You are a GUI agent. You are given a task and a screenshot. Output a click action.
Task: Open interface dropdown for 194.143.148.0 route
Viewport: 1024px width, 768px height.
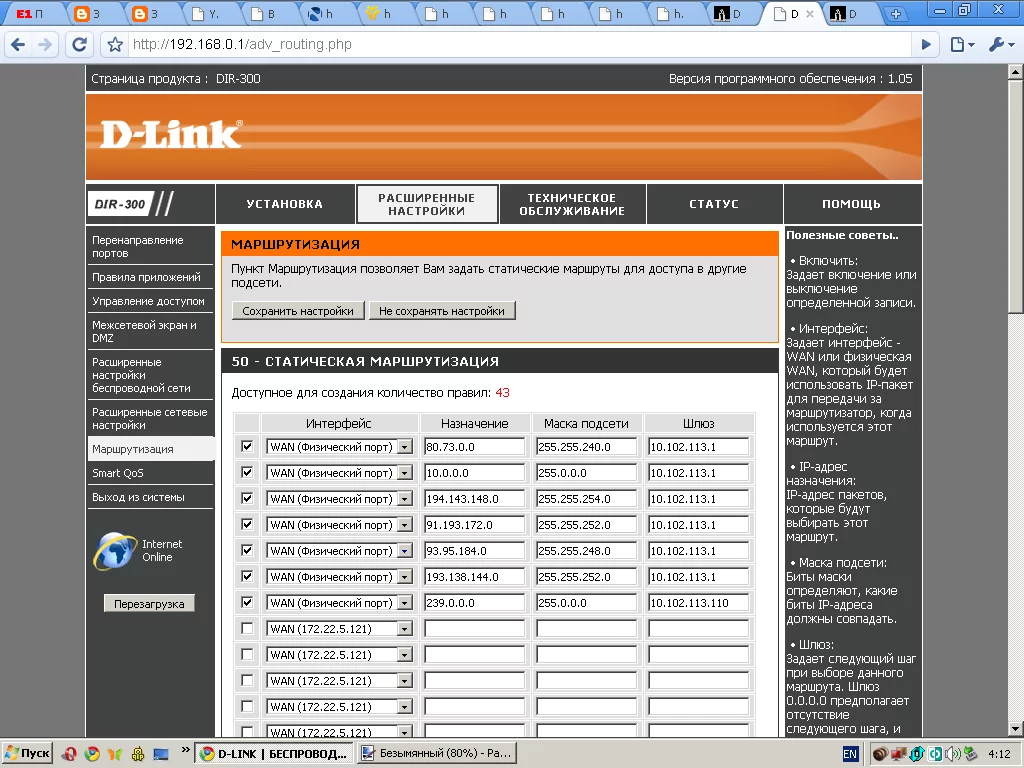340,499
